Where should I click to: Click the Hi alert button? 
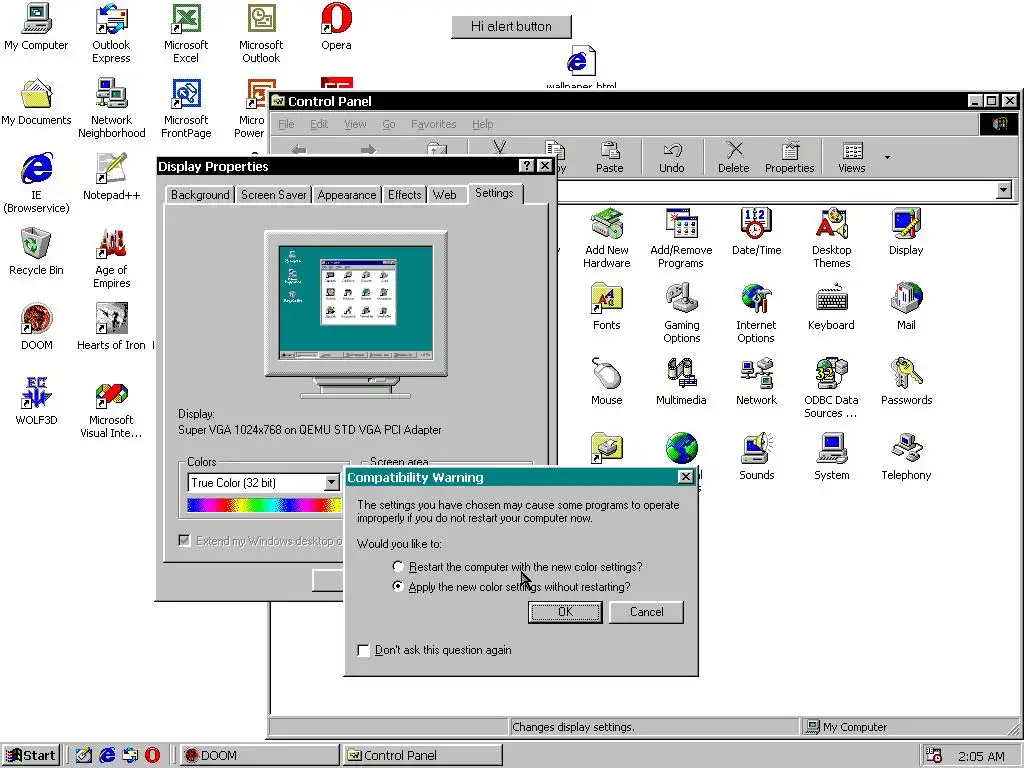point(511,27)
